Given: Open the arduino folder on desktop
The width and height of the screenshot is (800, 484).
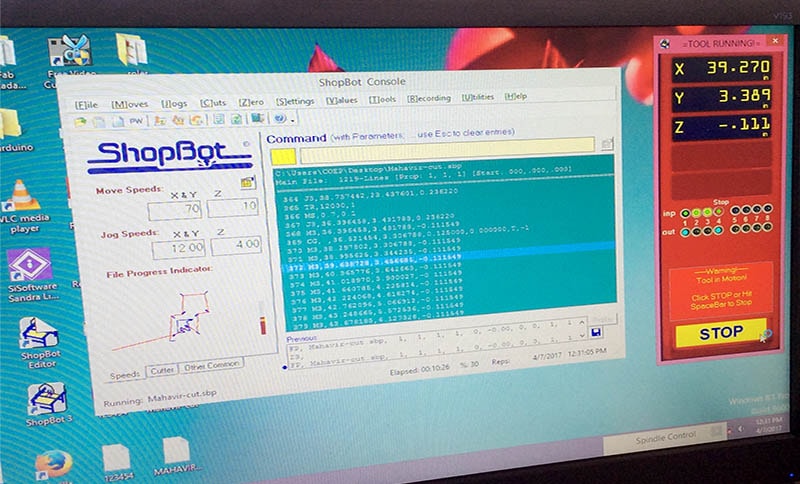Looking at the screenshot, I should (12, 131).
